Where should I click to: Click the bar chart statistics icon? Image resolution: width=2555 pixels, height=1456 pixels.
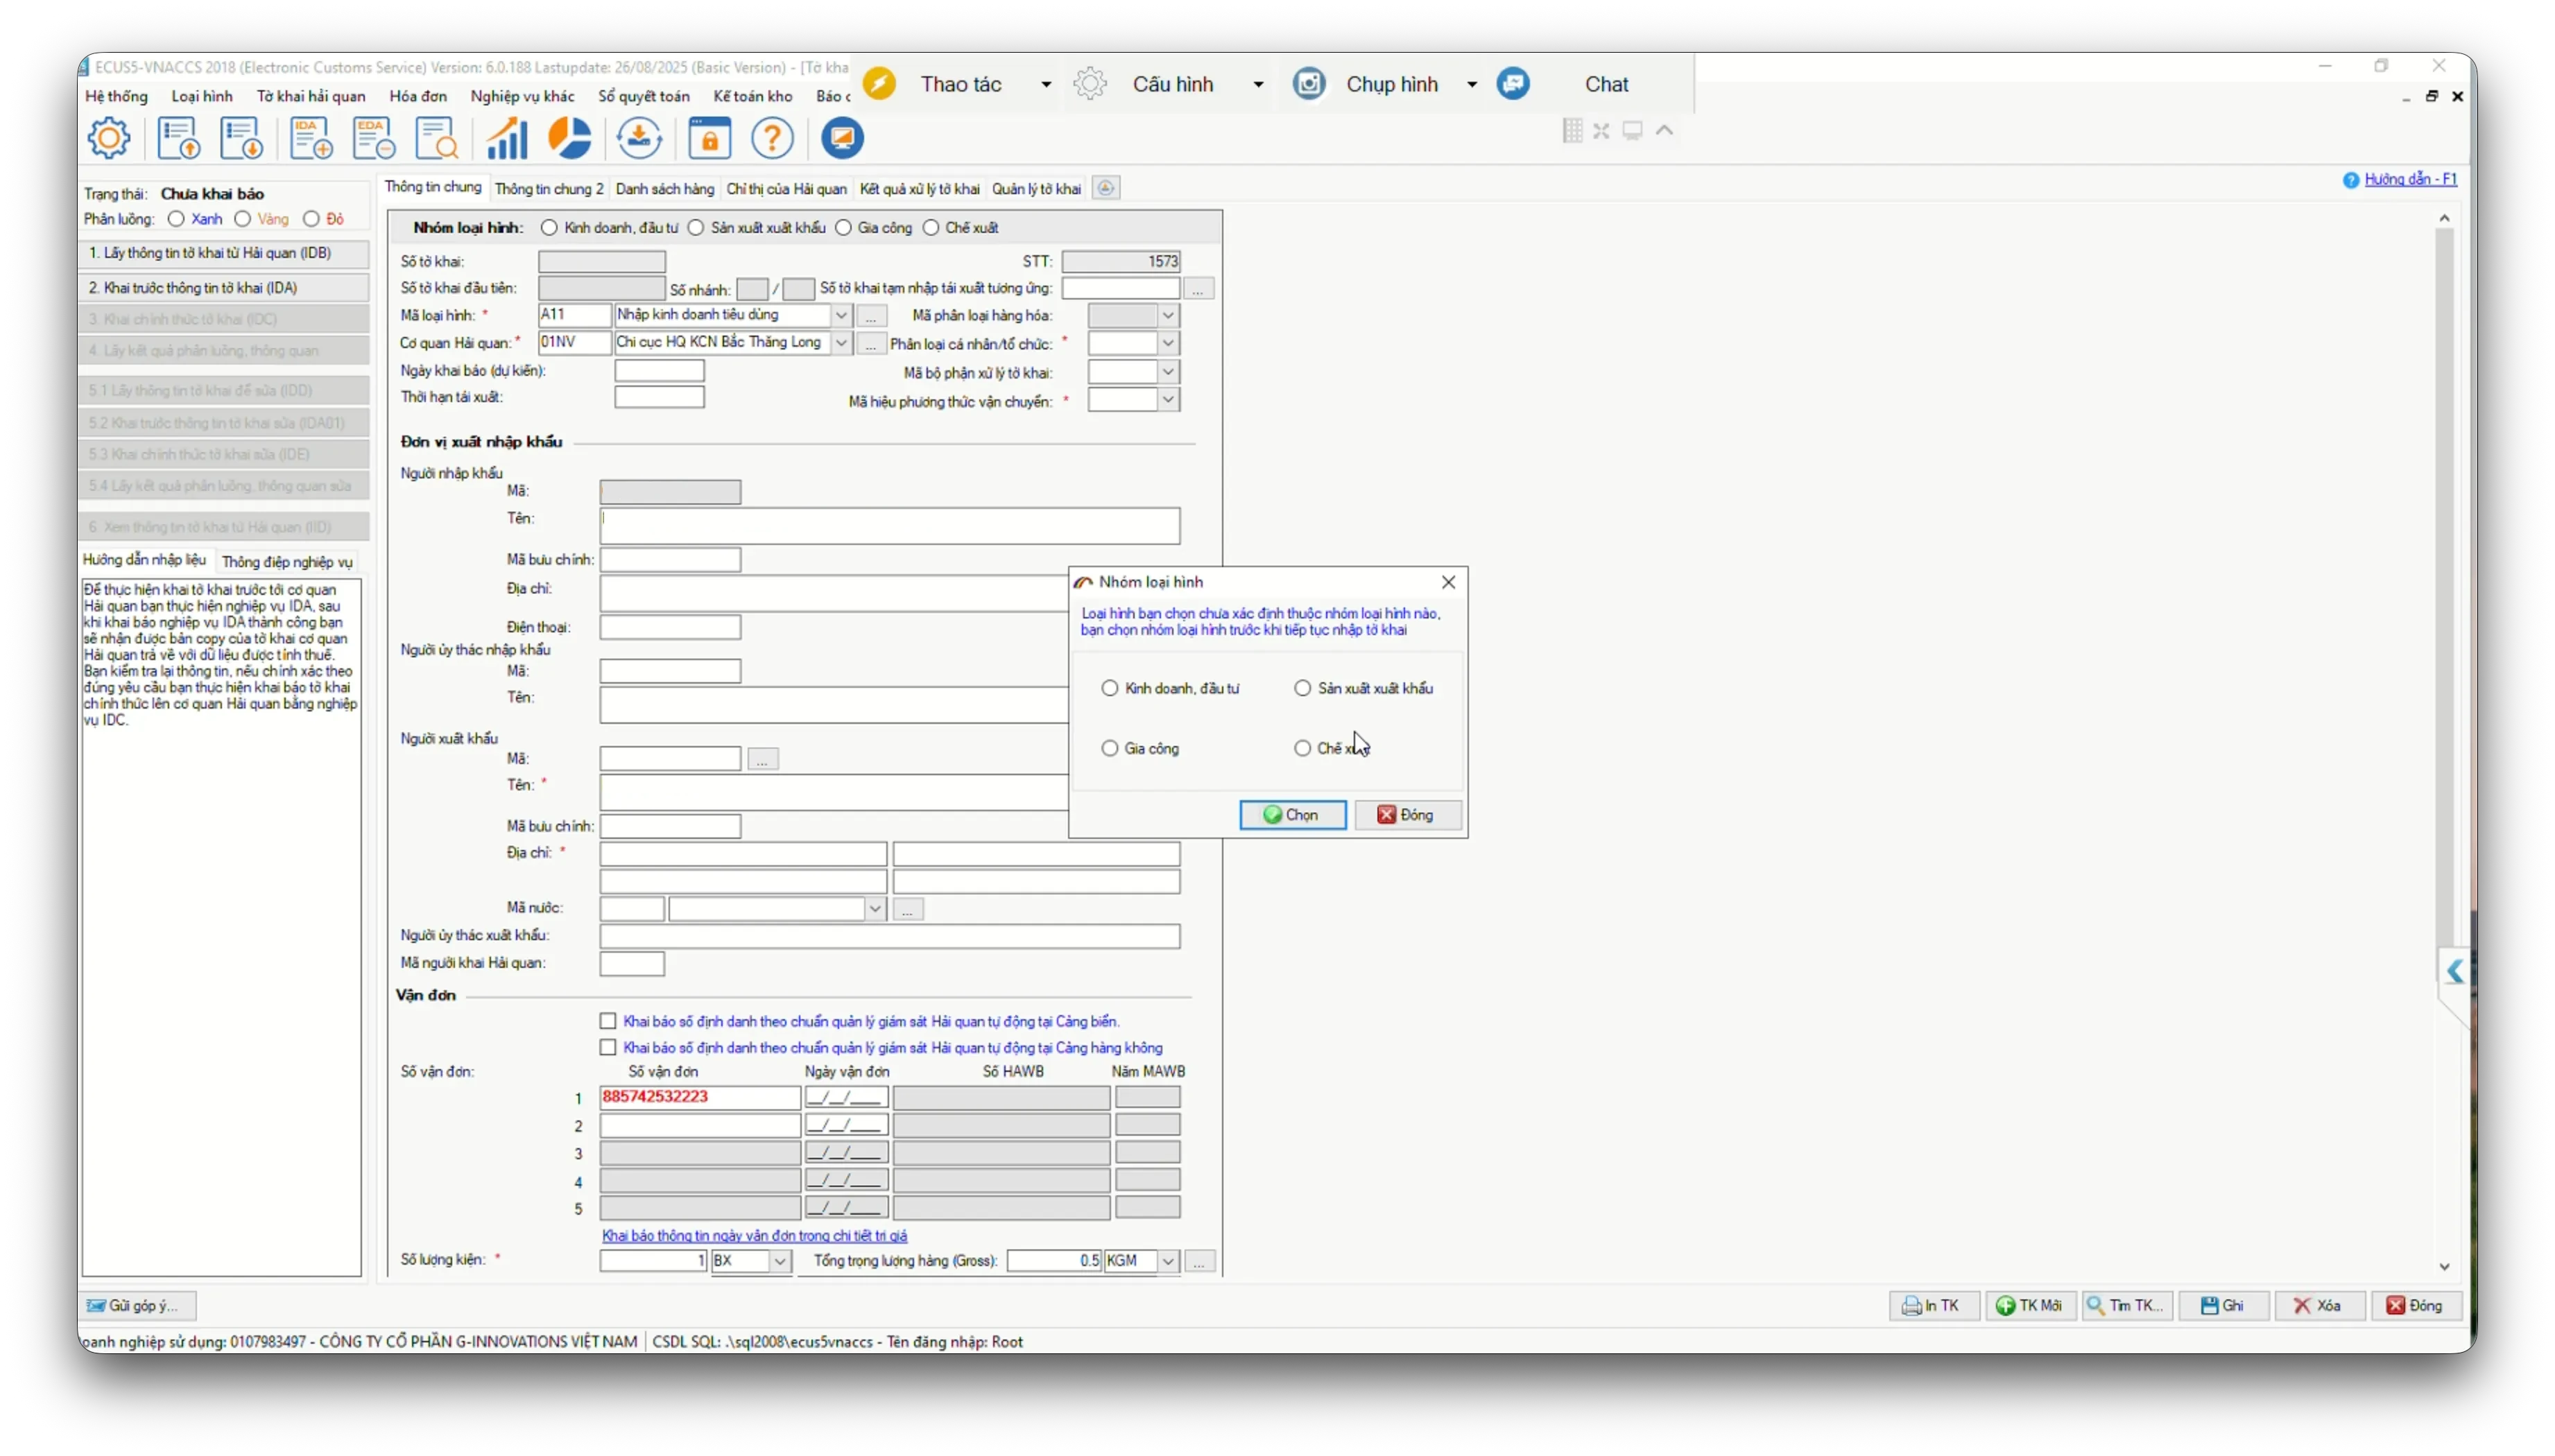[506, 138]
